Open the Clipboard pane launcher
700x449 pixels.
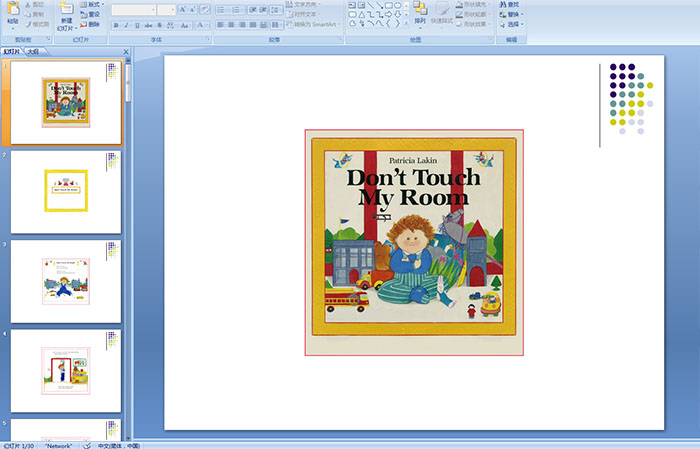point(49,39)
